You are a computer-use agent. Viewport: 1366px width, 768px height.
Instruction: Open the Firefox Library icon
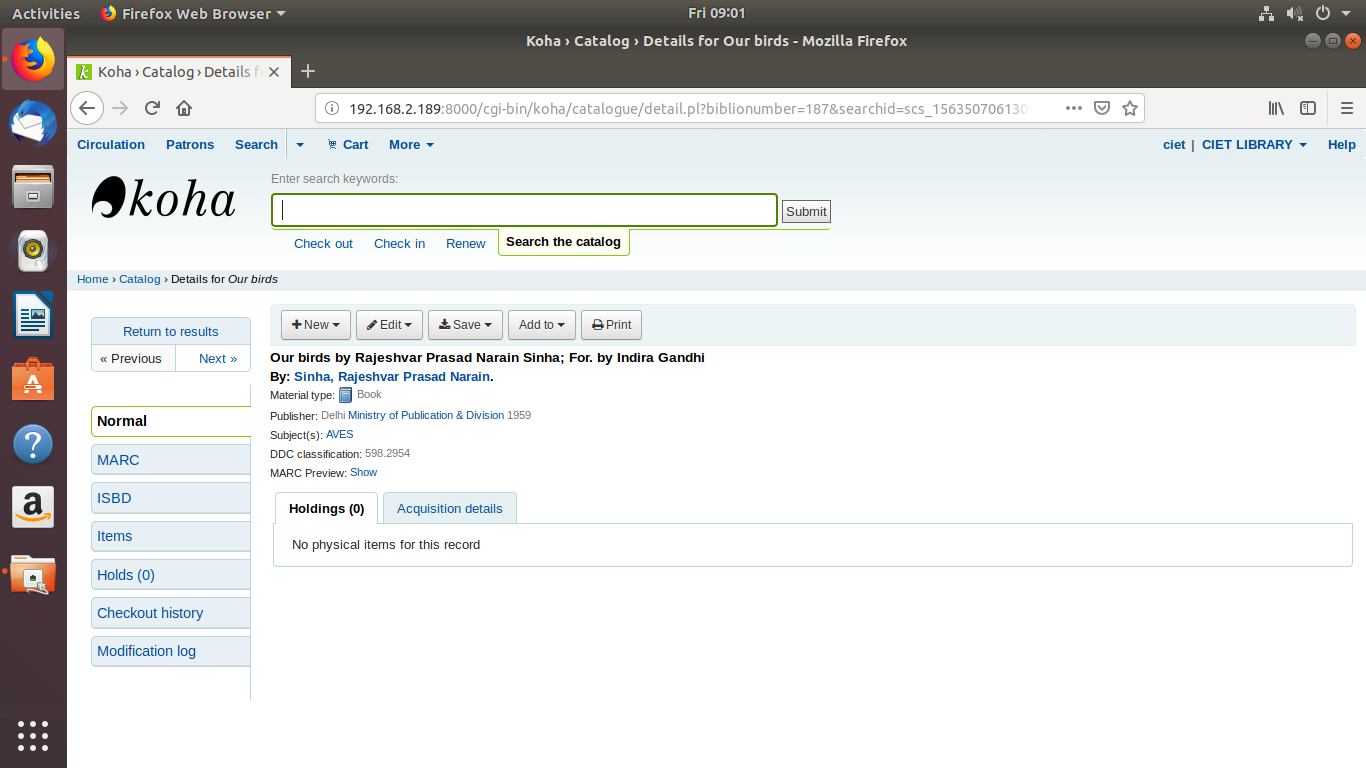coord(1276,108)
